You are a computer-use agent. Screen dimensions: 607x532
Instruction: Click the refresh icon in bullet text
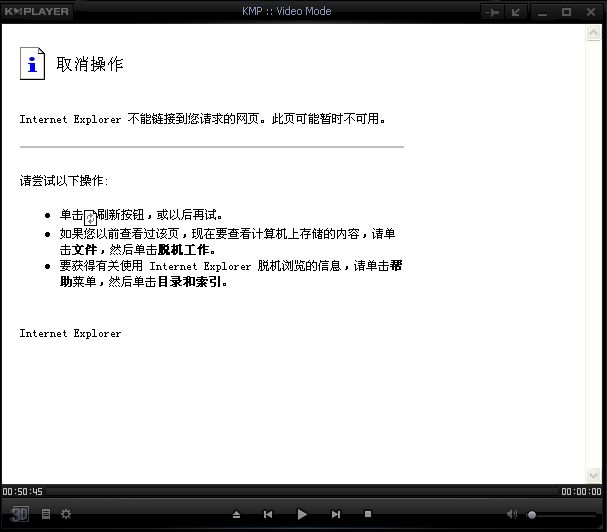[x=90, y=217]
